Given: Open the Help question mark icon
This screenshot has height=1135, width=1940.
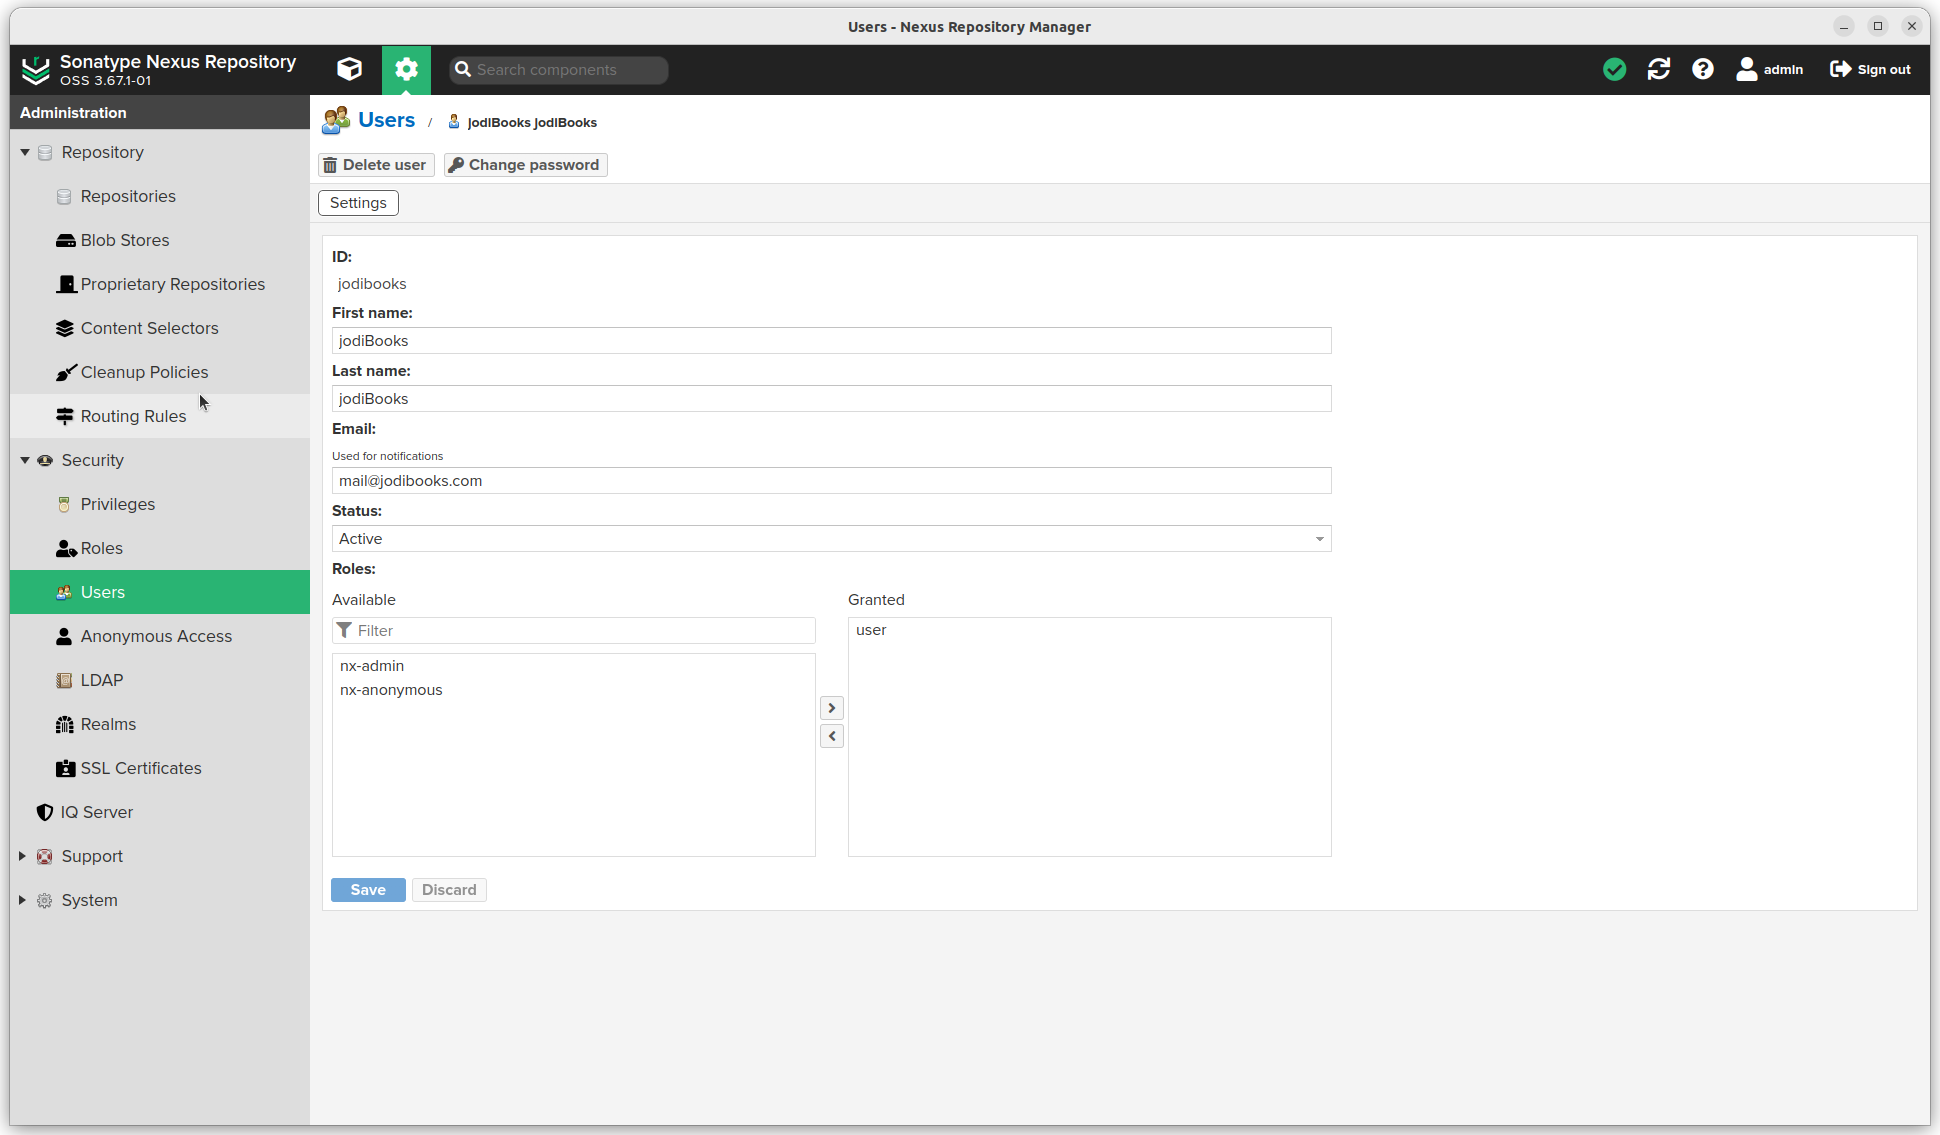Looking at the screenshot, I should tap(1703, 69).
